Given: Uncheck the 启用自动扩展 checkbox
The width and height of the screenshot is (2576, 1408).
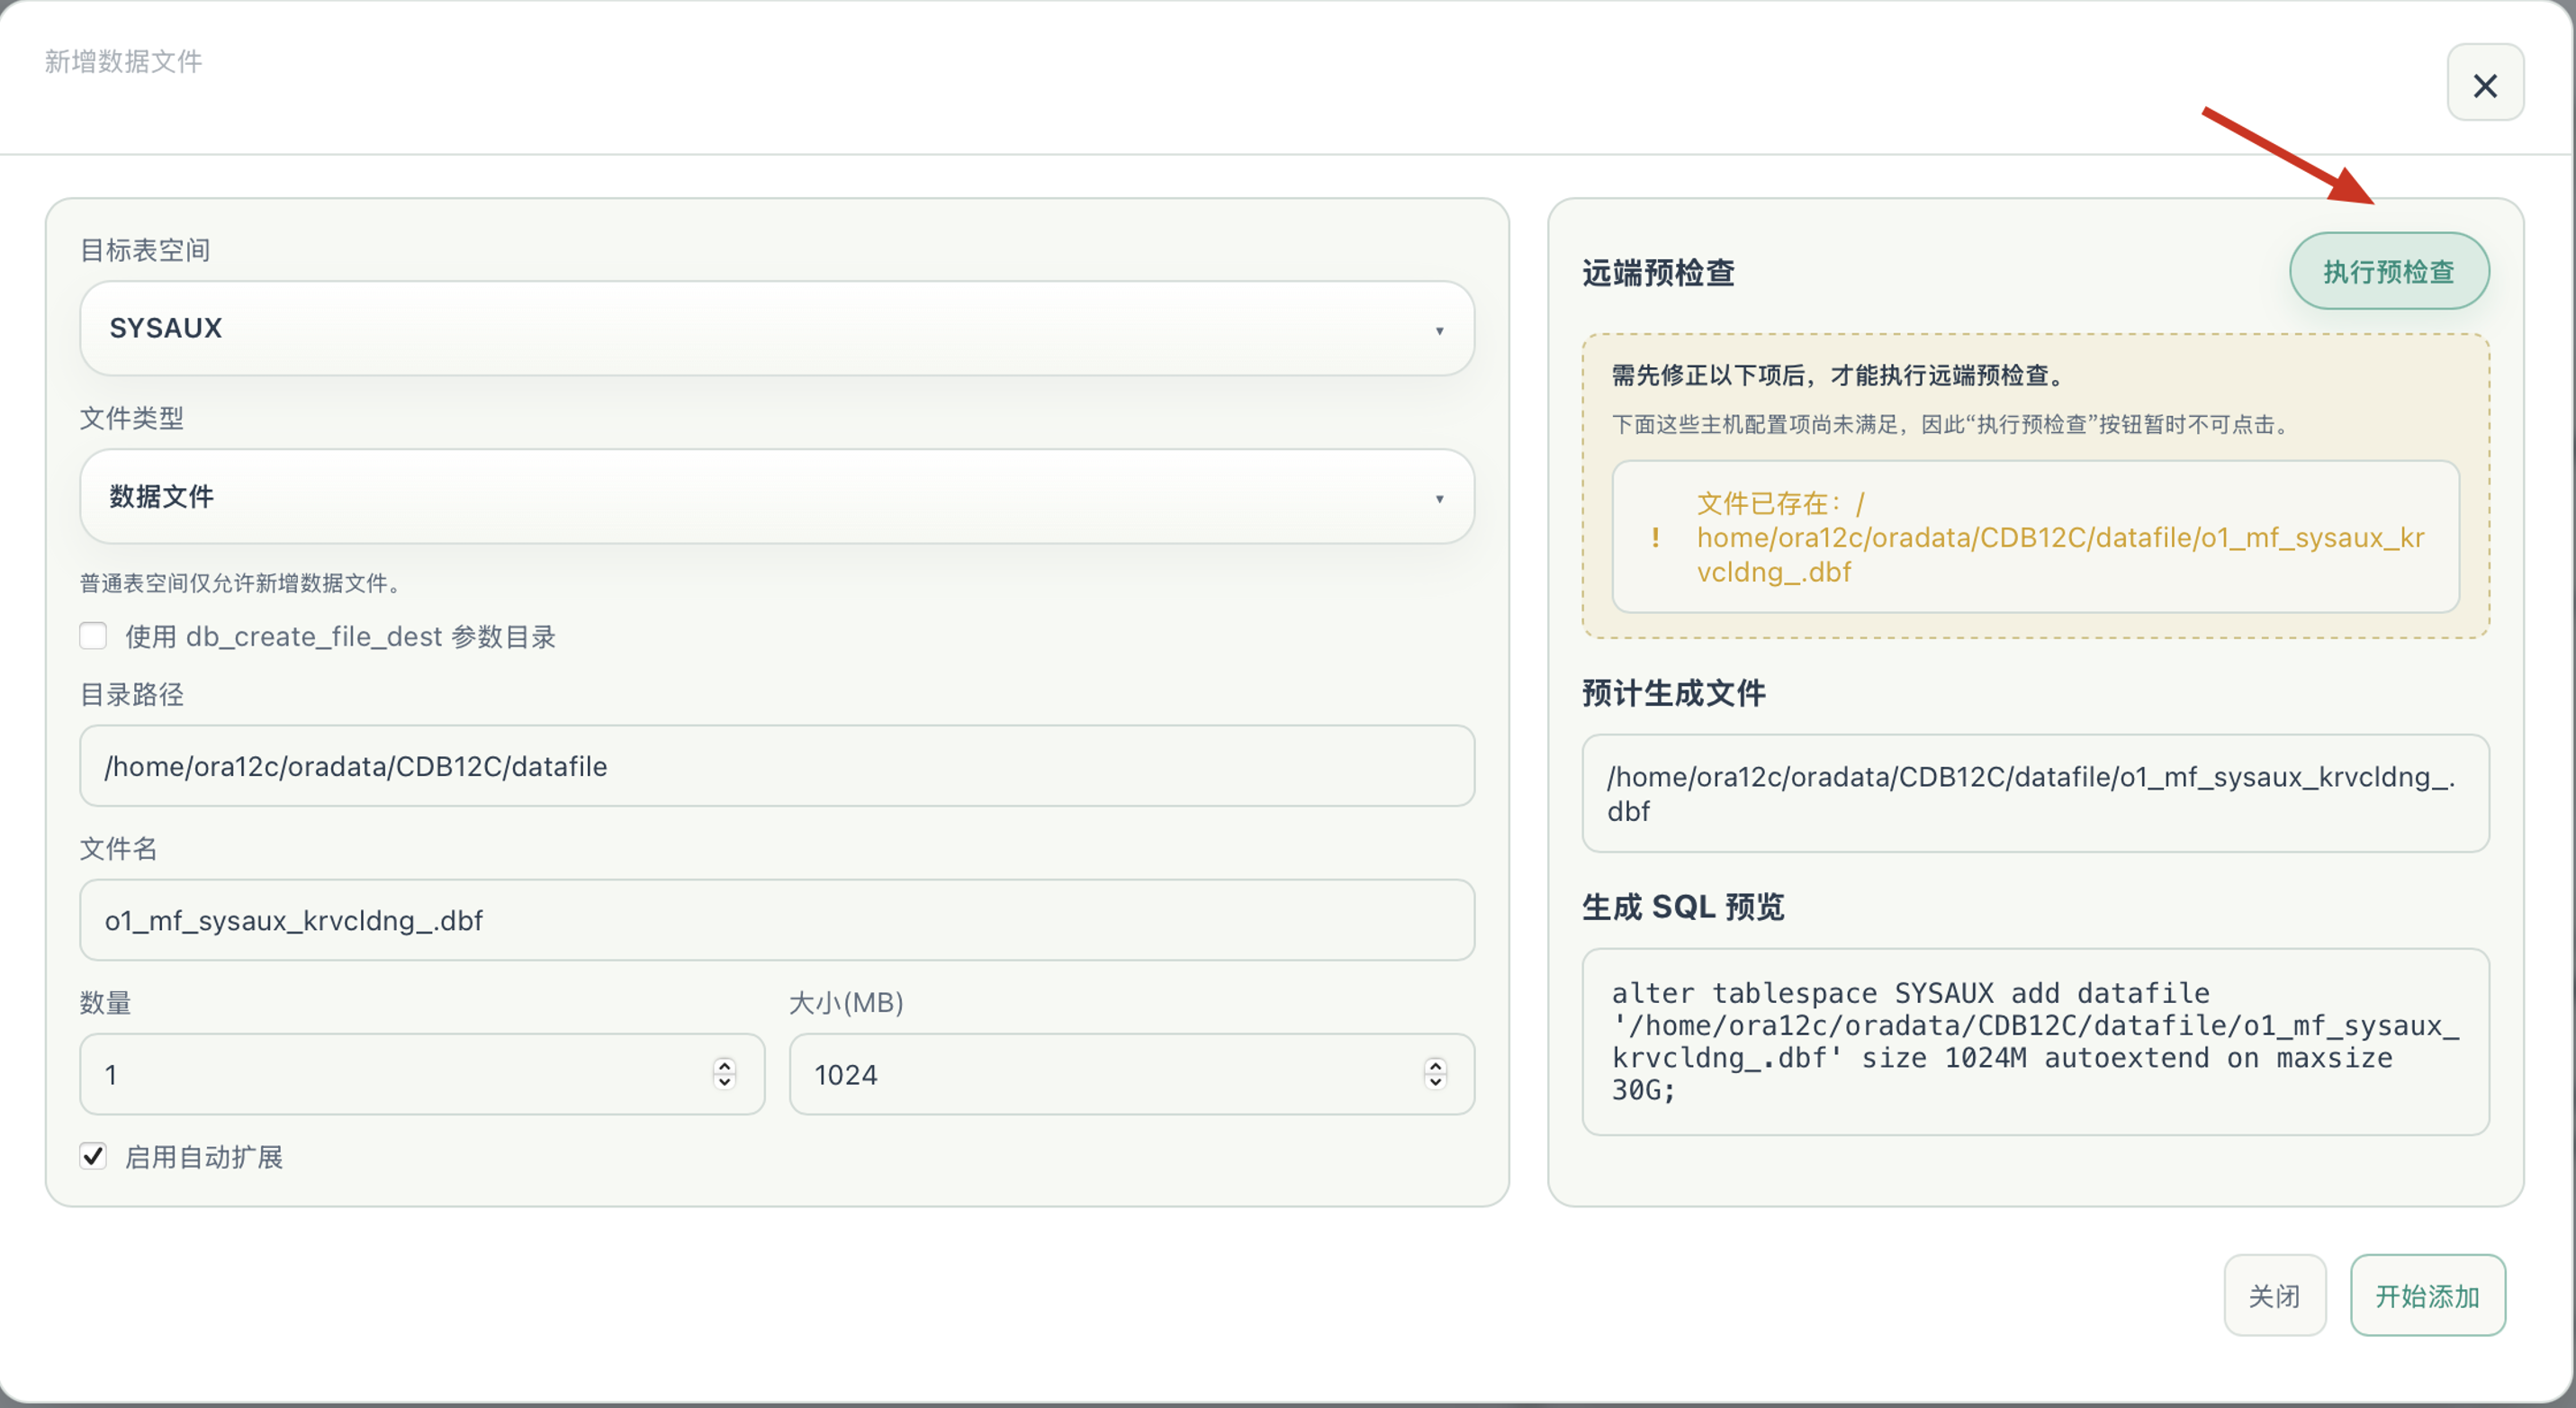Looking at the screenshot, I should (x=93, y=1156).
